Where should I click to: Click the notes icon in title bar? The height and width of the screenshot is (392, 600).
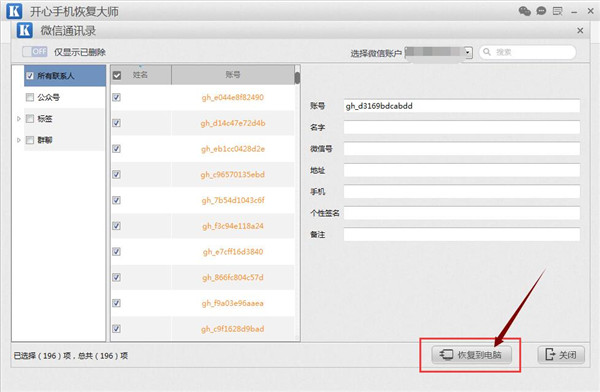pyautogui.click(x=558, y=11)
